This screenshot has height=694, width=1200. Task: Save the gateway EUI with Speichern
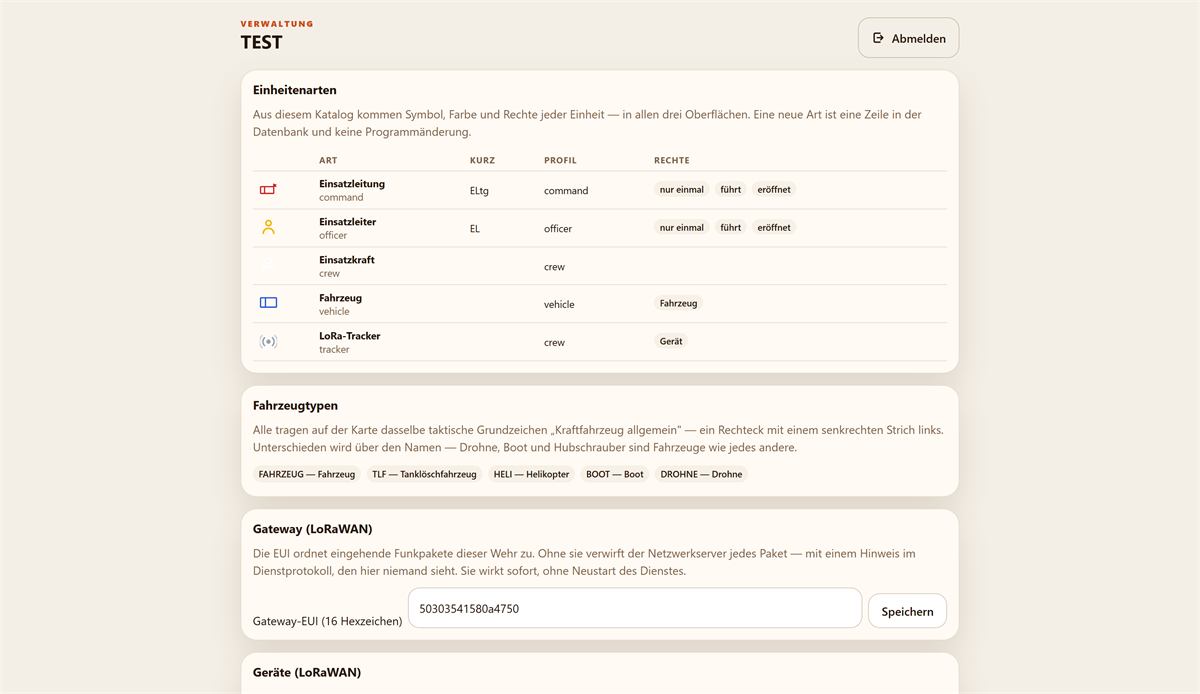[x=907, y=611]
